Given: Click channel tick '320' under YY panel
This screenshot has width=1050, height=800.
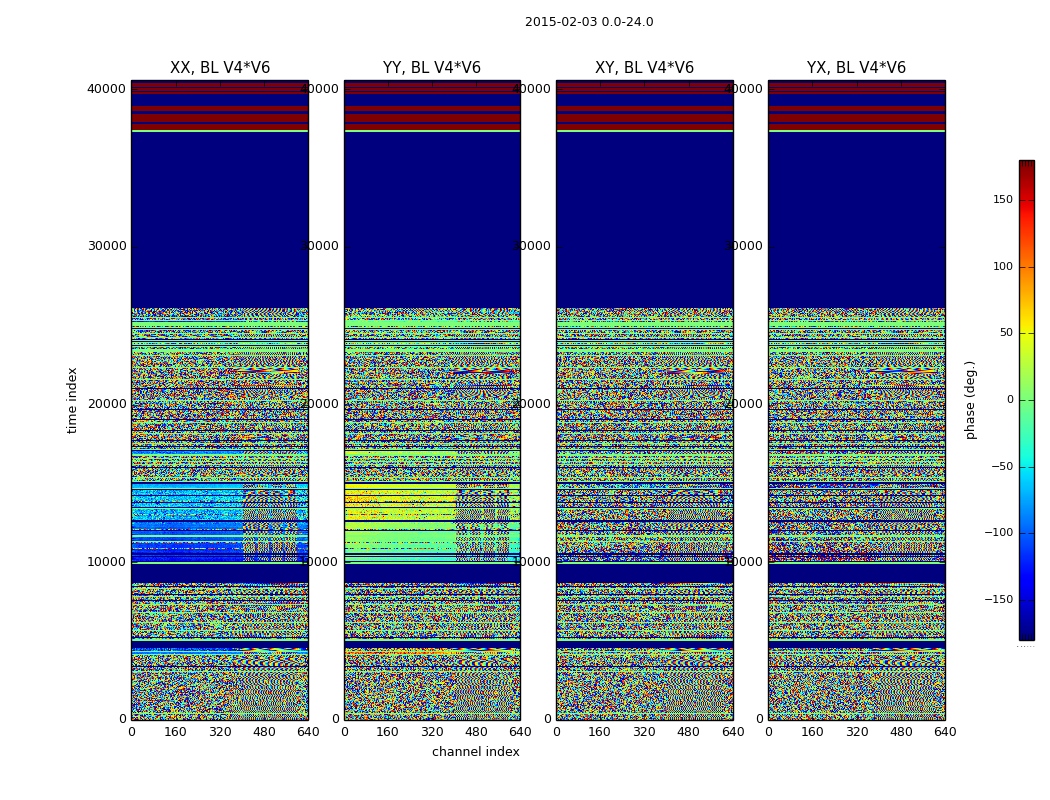Looking at the screenshot, I should [x=432, y=732].
